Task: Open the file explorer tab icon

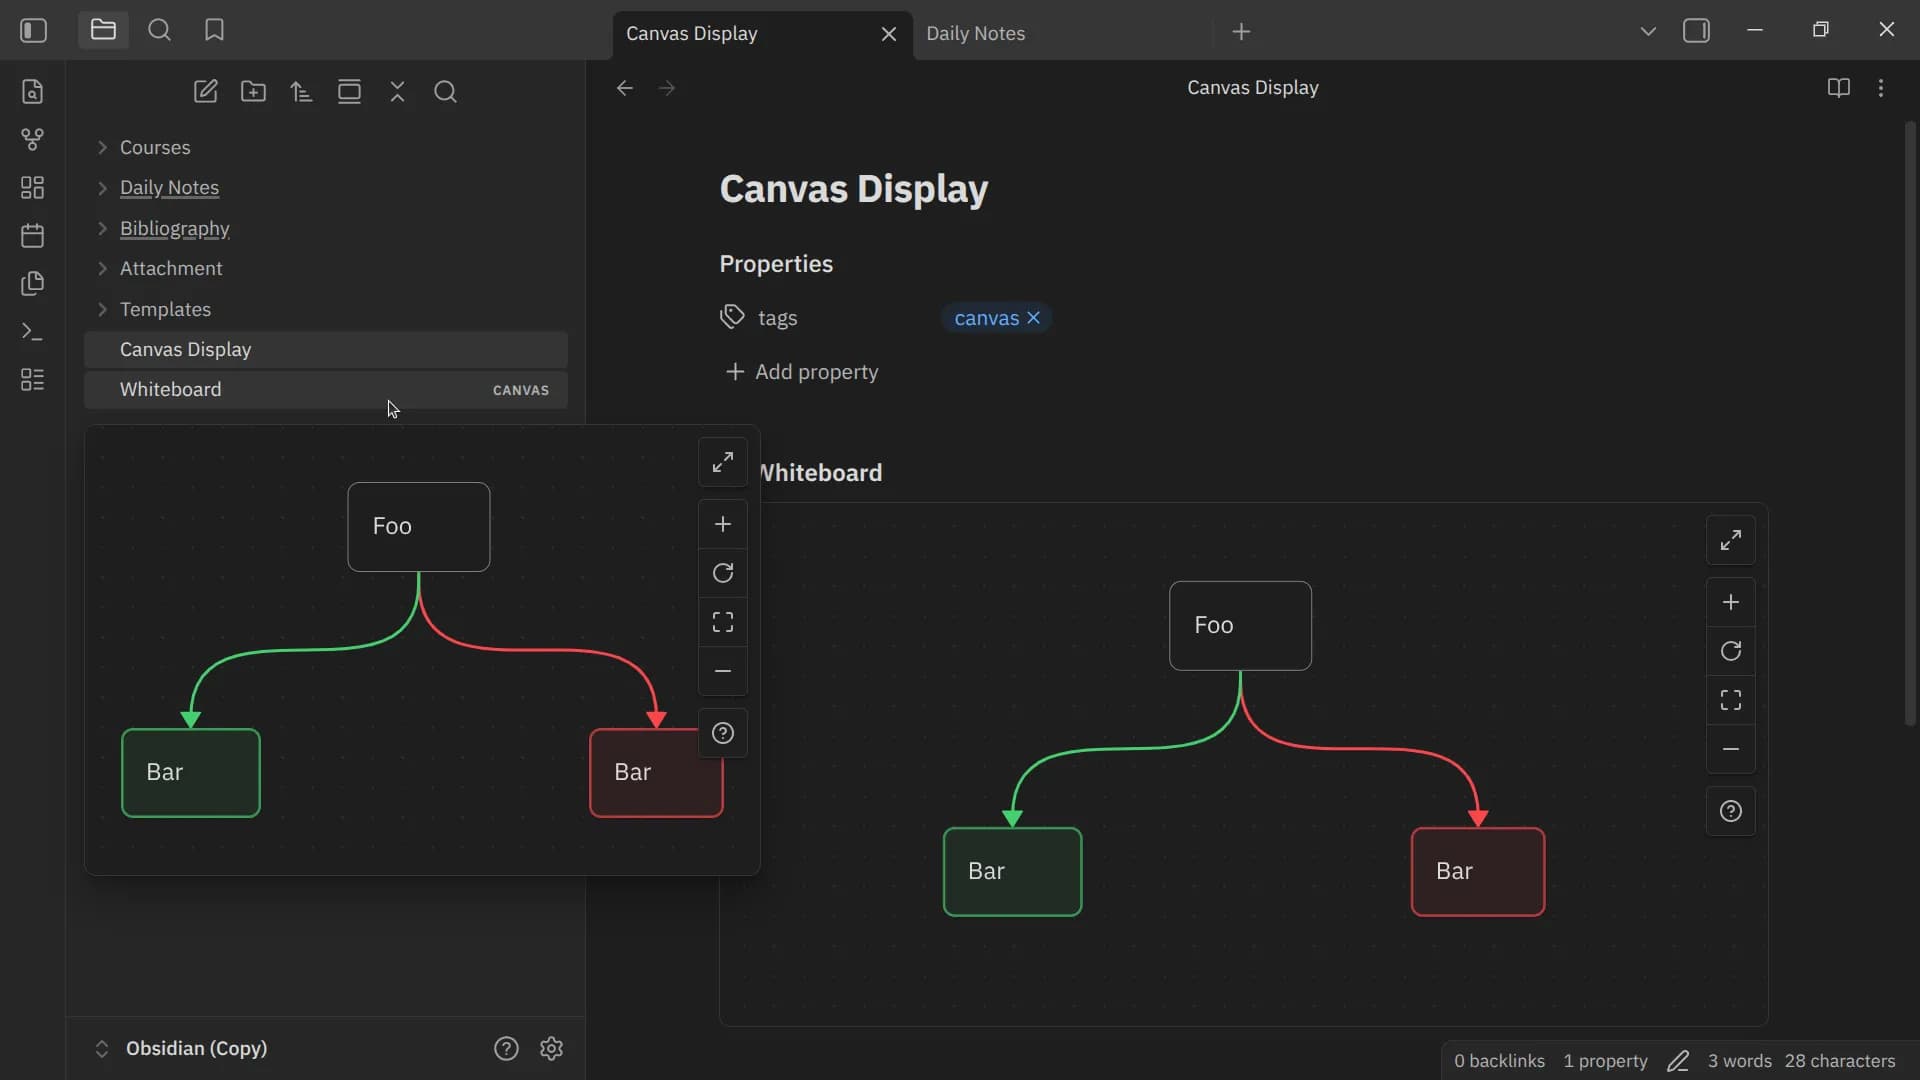Action: (103, 30)
